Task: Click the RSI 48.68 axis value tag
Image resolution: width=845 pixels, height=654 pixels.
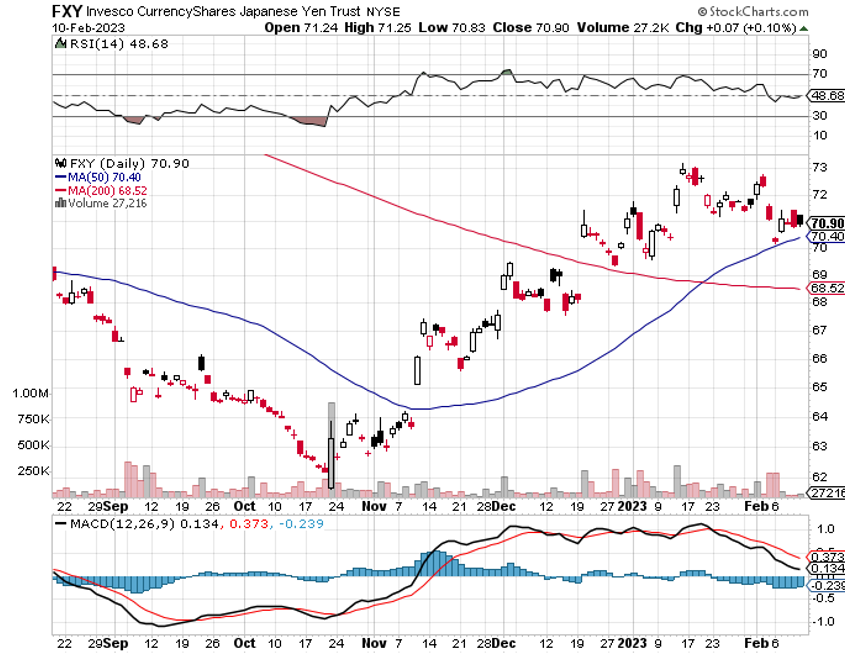Action: pyautogui.click(x=826, y=95)
